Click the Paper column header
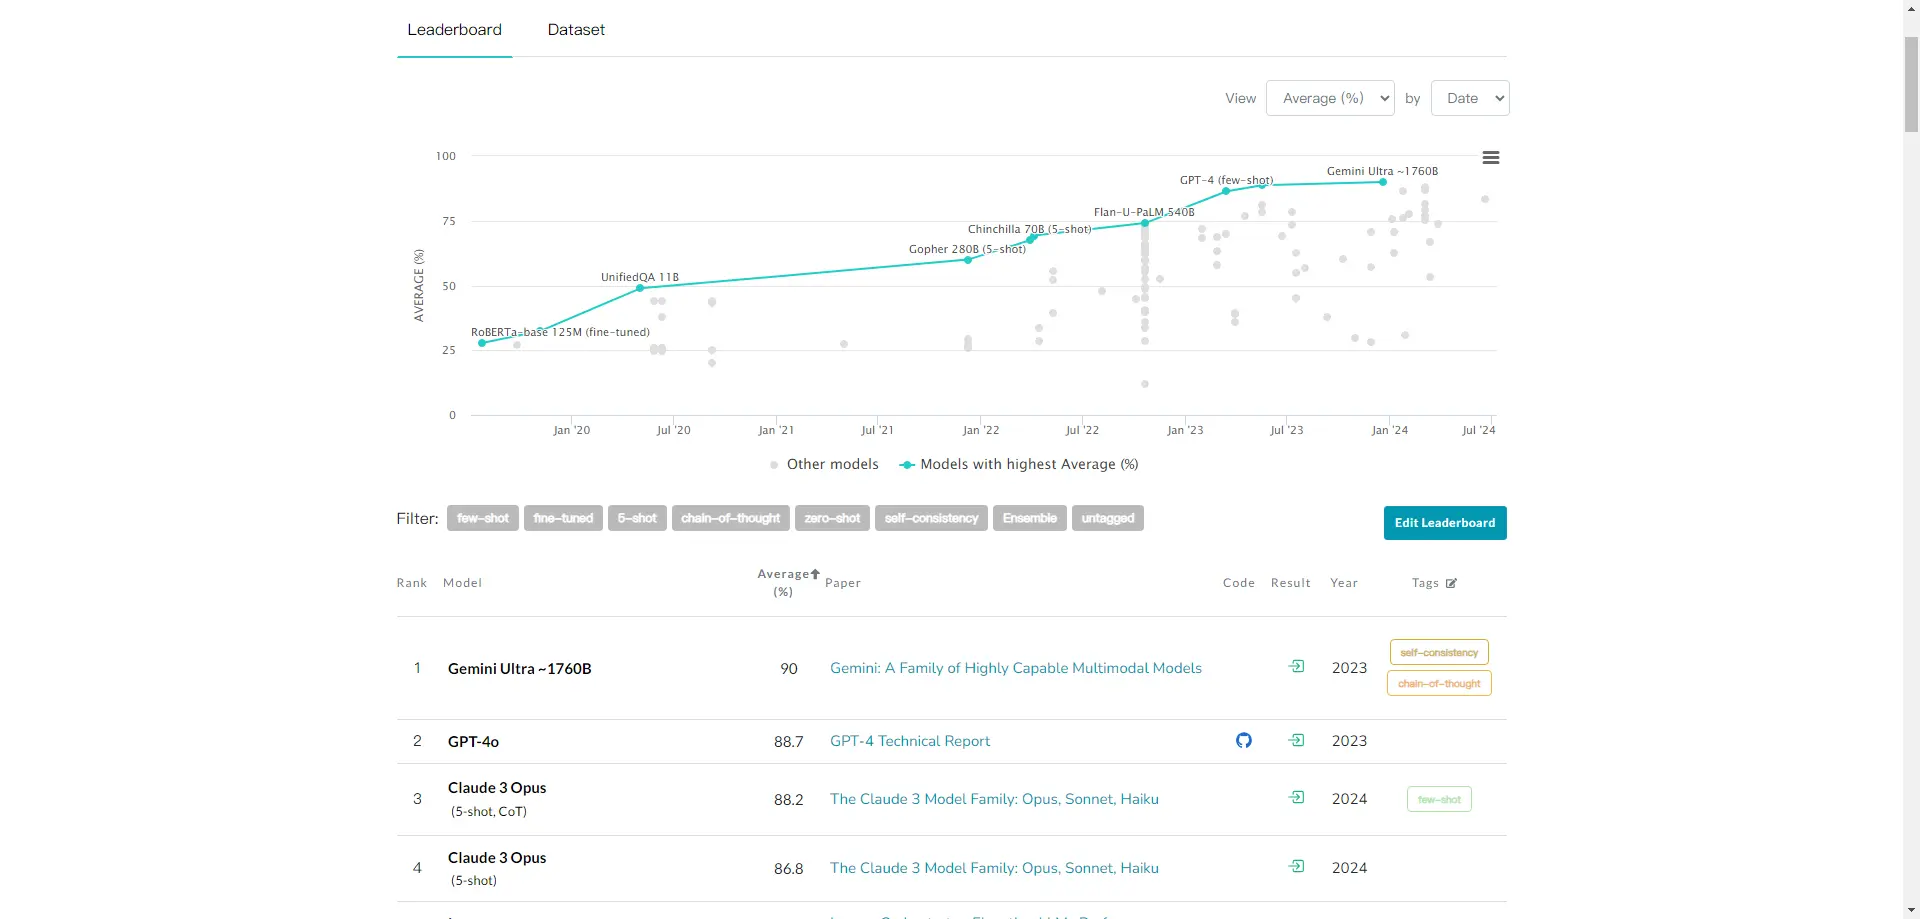Screen dimensions: 1920x919 click(x=843, y=583)
